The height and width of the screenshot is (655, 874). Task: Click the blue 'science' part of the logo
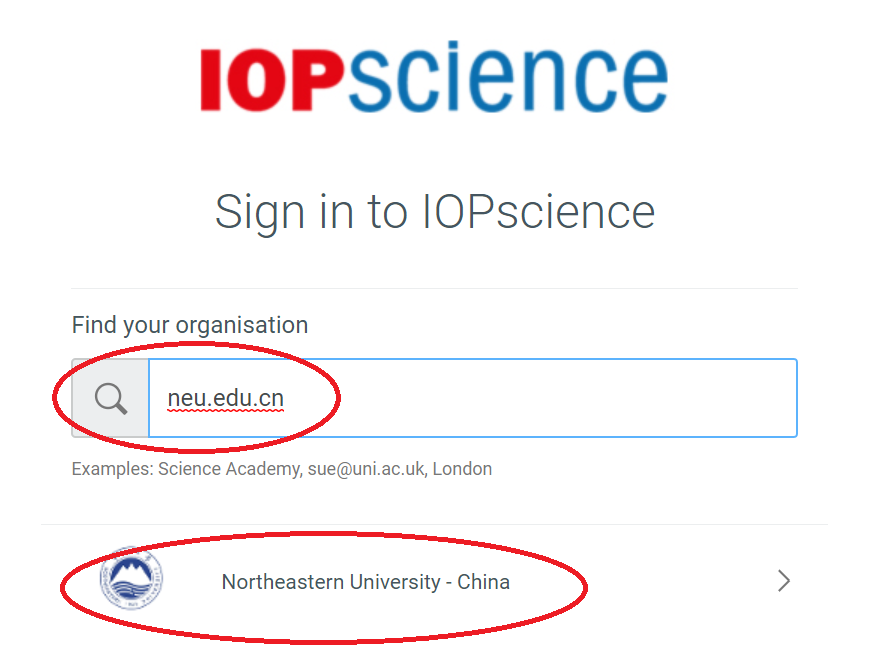click(x=507, y=78)
